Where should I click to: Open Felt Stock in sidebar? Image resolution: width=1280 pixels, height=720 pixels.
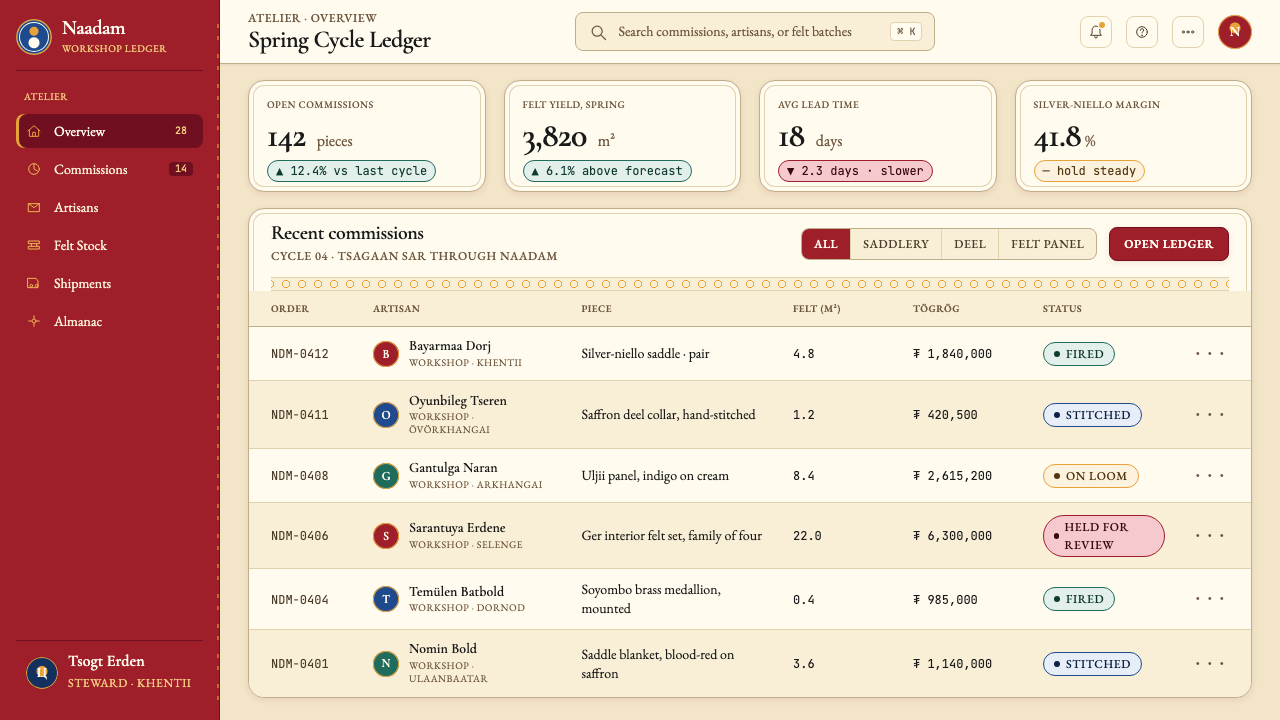(110, 245)
